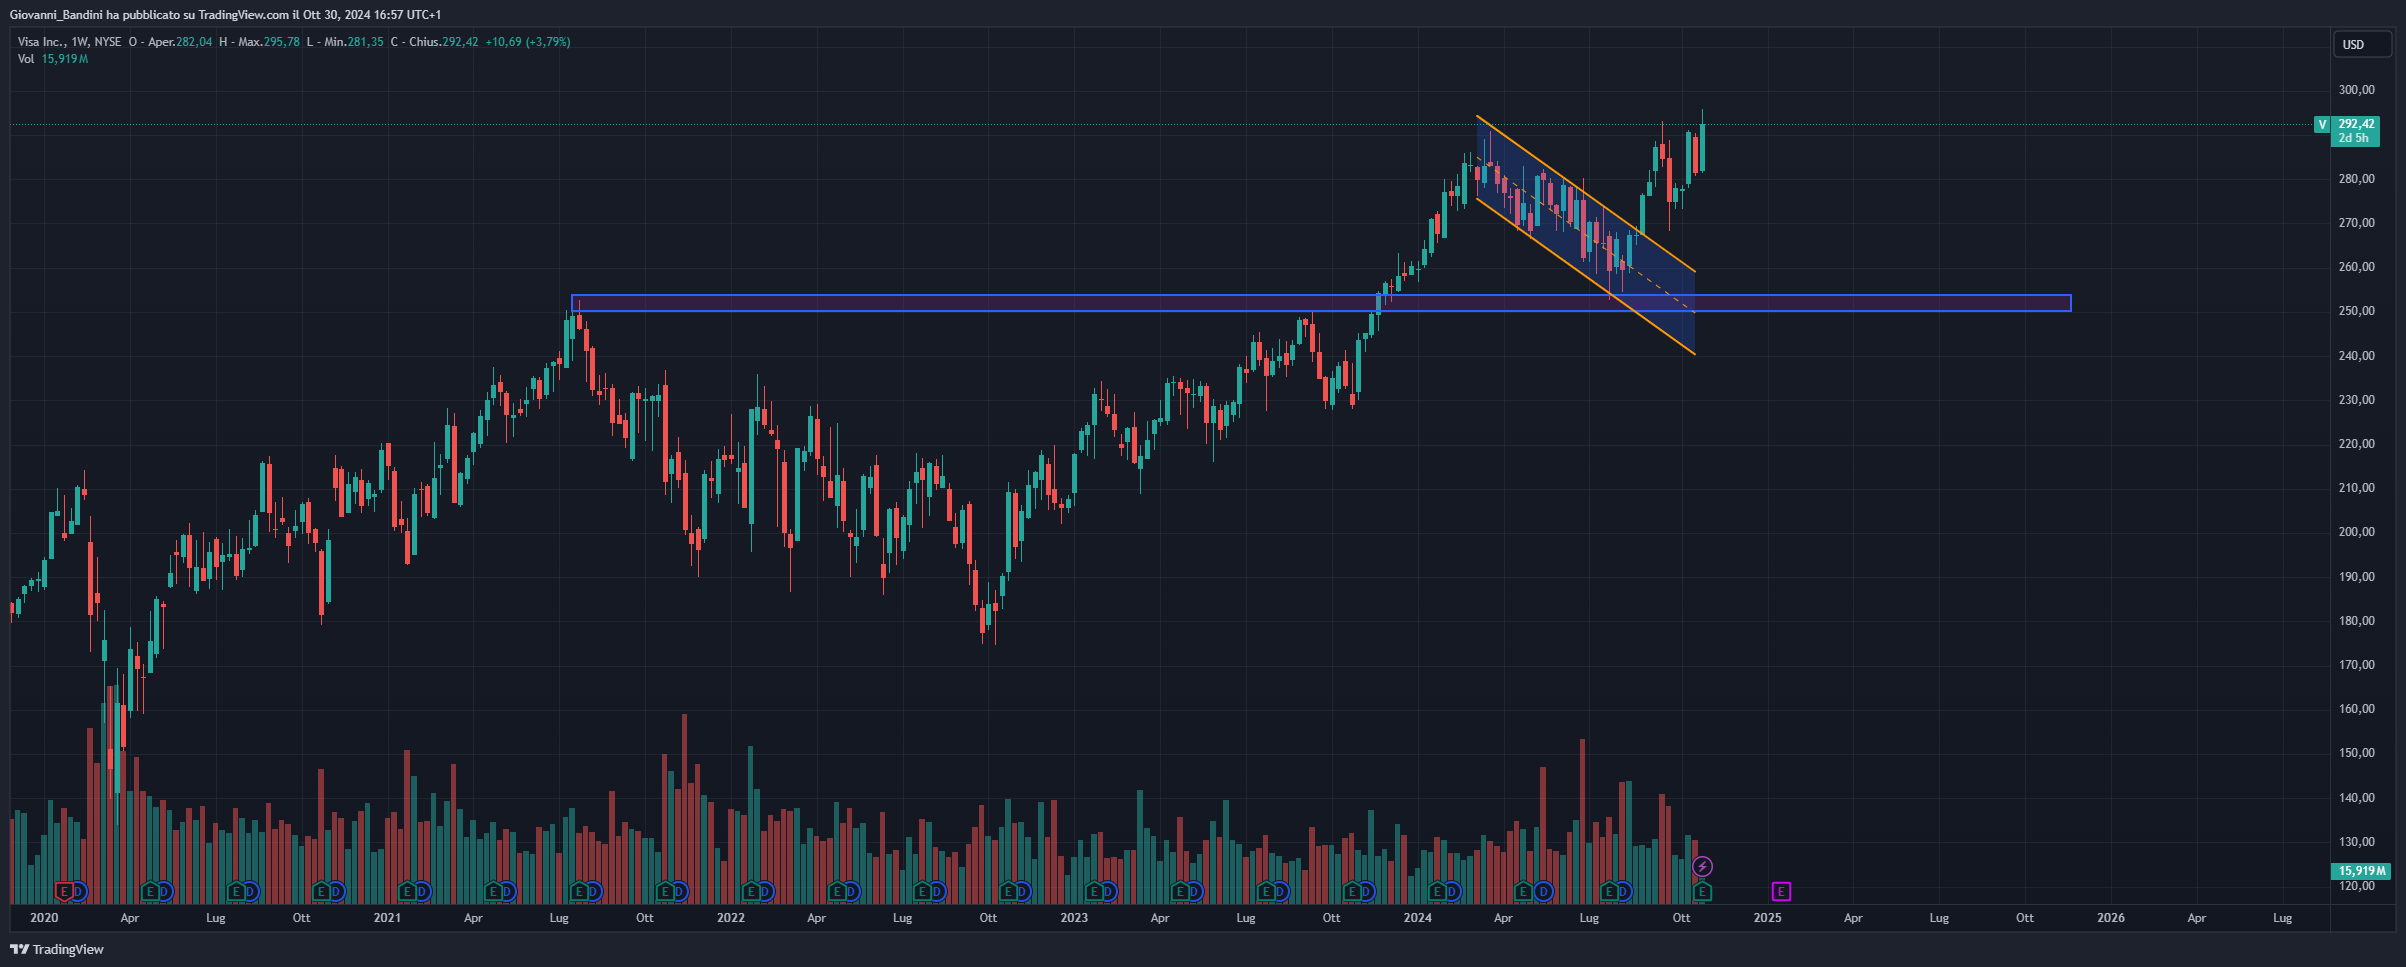2406x967 pixels.
Task: Open the October 2020 earnings marker
Action: click(x=322, y=891)
